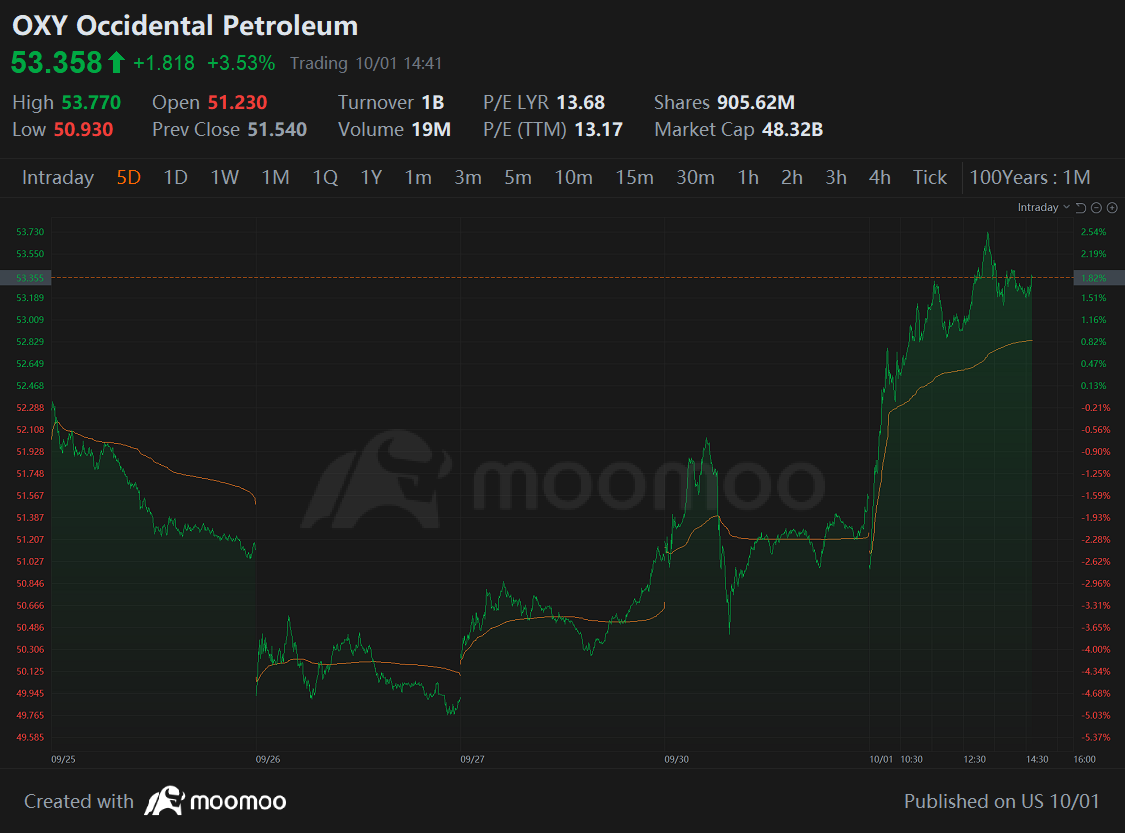This screenshot has height=833, width=1125.
Task: Choose the 15m interval
Action: (x=634, y=177)
